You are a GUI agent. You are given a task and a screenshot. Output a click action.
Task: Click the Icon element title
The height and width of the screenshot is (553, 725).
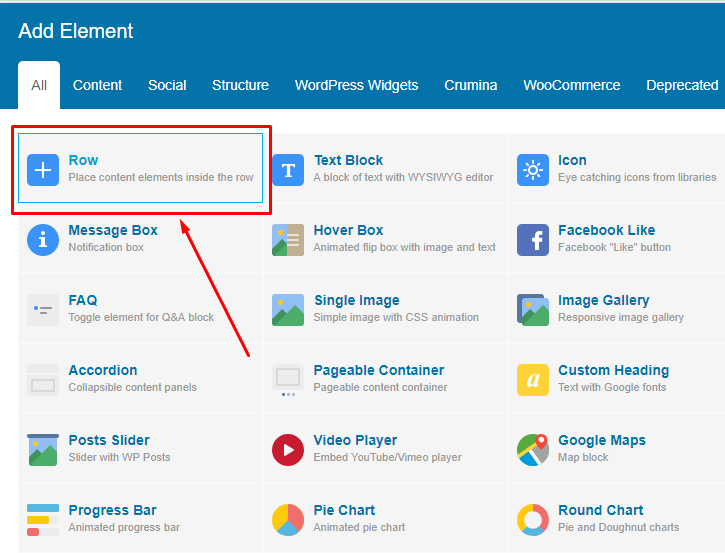pyautogui.click(x=572, y=160)
